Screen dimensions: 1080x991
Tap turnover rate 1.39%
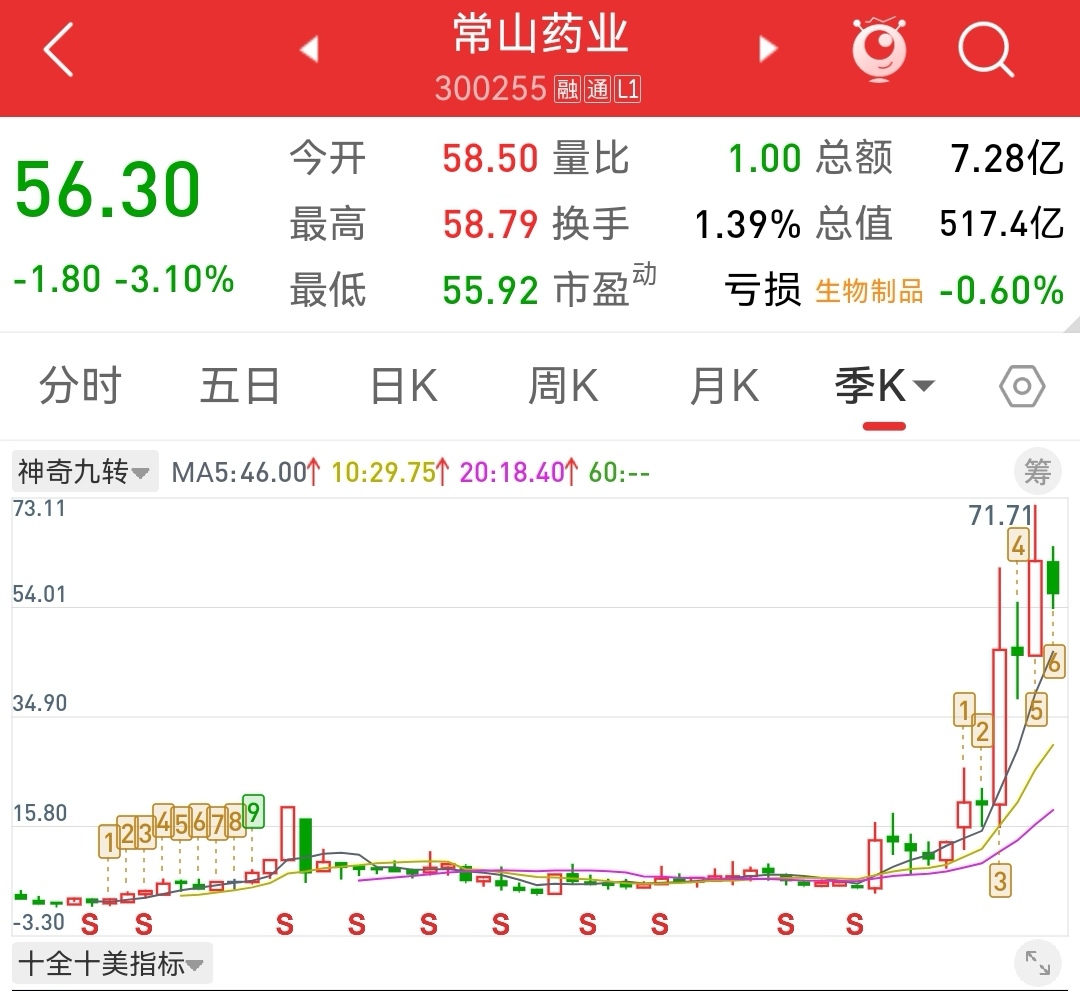748,225
